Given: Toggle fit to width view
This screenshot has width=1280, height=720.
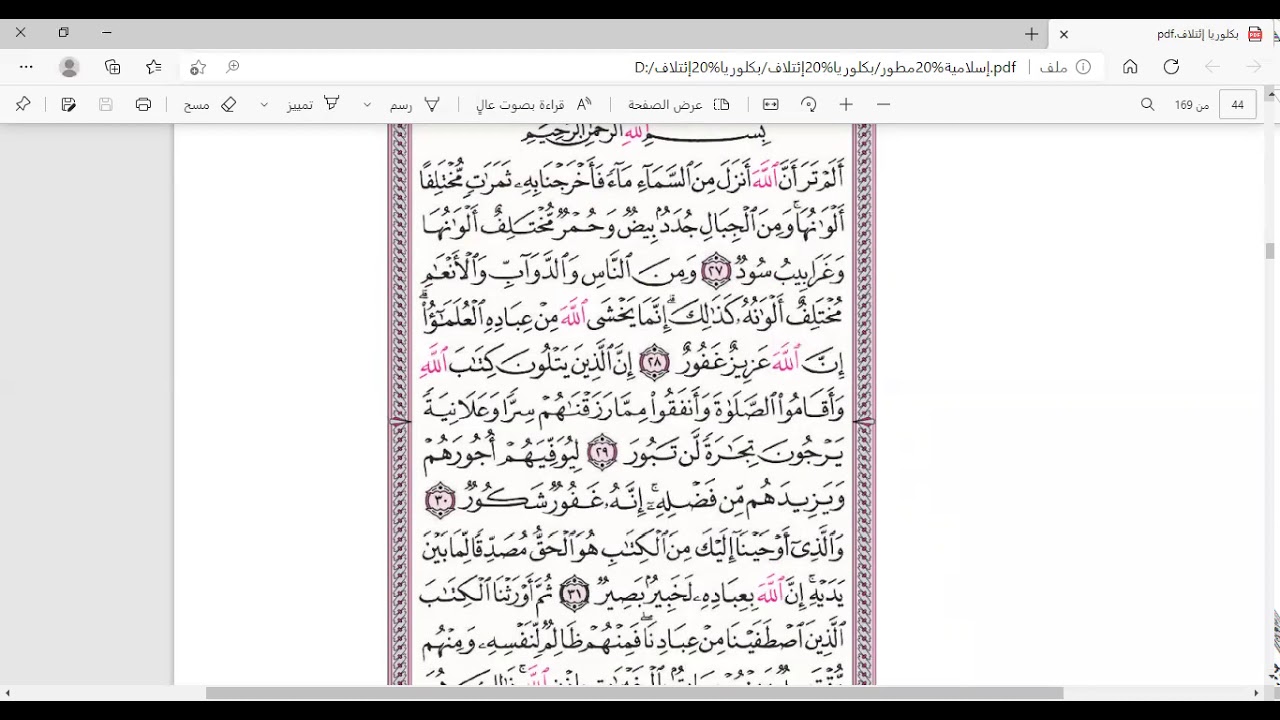Looking at the screenshot, I should coord(770,104).
